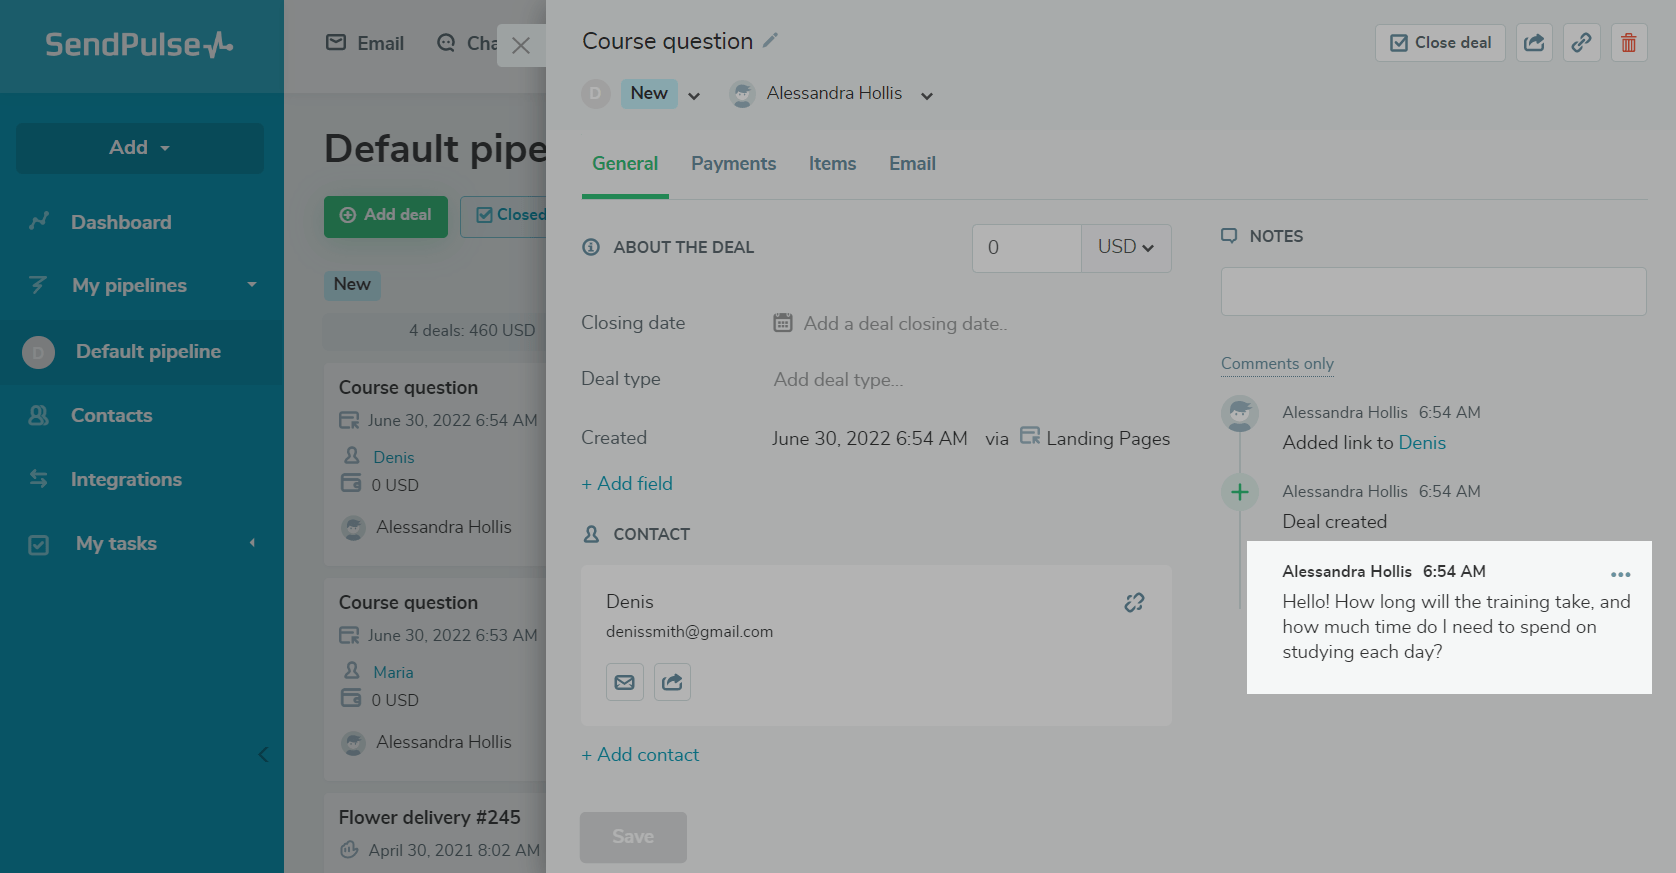
Task: Toggle the Comments only filter
Action: point(1277,364)
